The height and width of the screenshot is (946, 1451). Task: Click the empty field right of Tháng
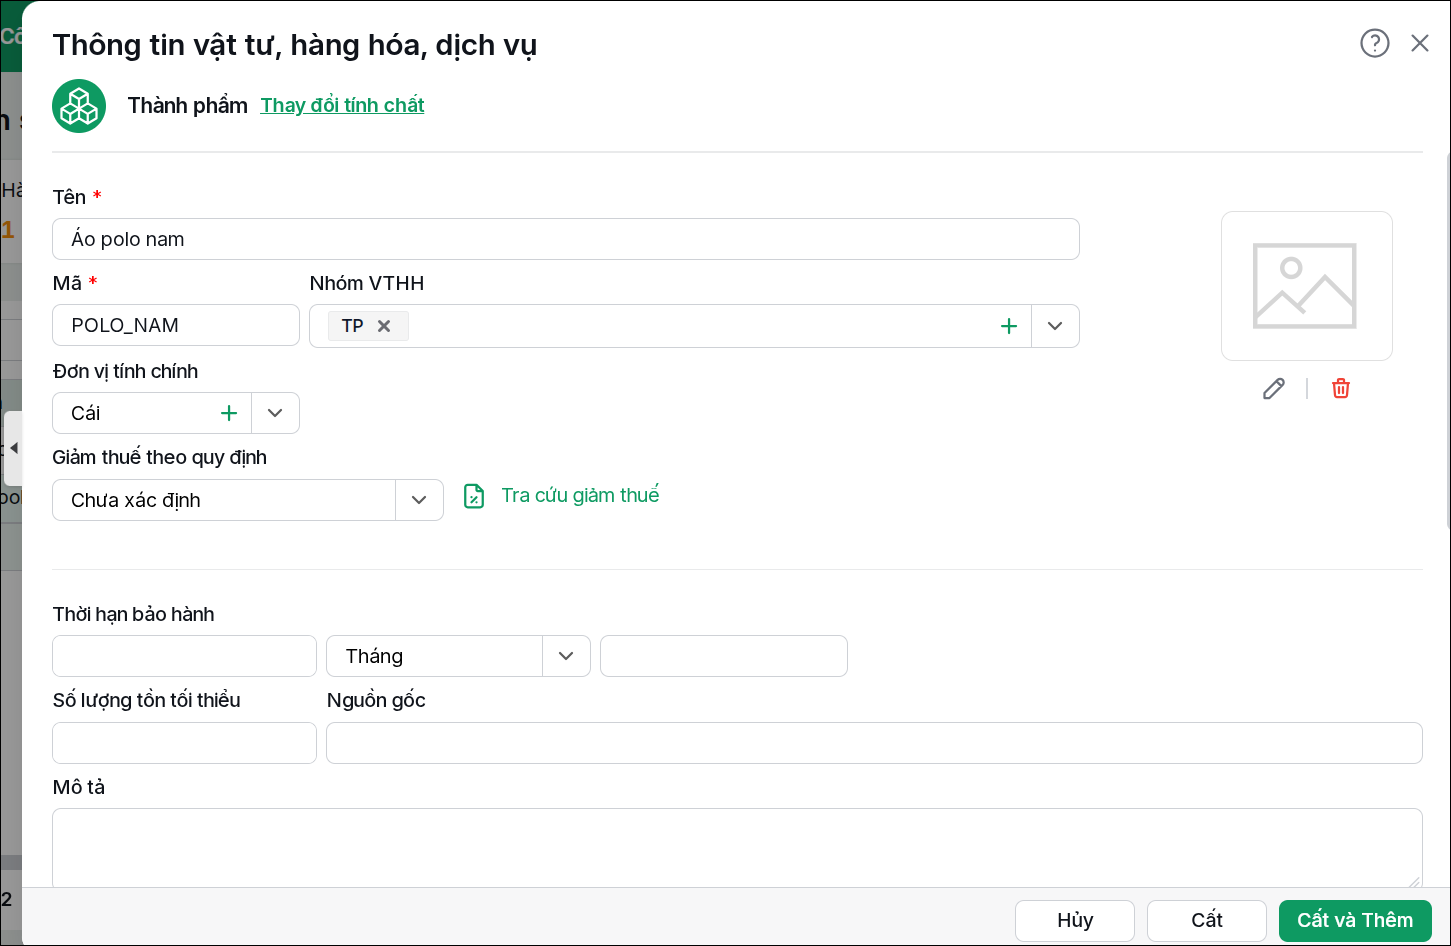(724, 656)
